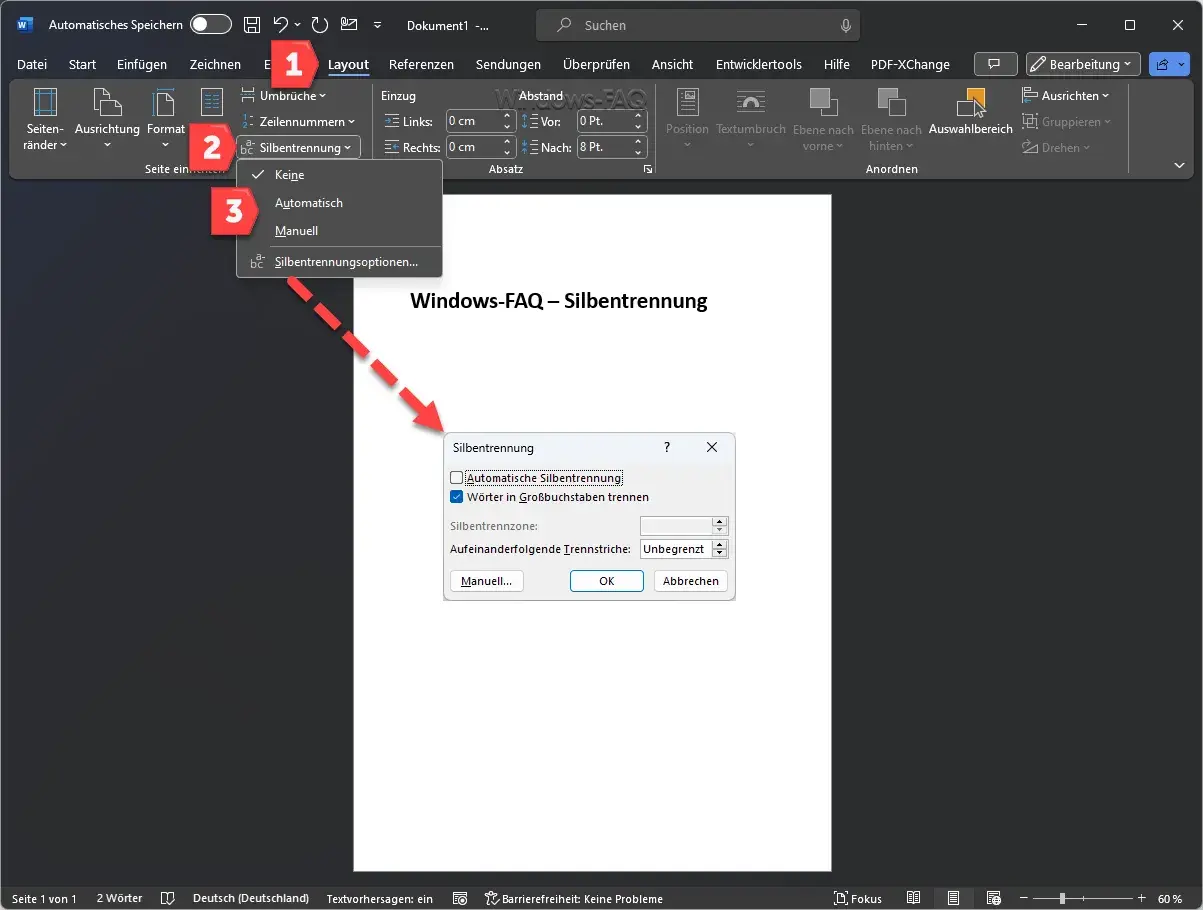Open the comments speech bubble button
Image resolution: width=1203 pixels, height=910 pixels.
tap(995, 64)
